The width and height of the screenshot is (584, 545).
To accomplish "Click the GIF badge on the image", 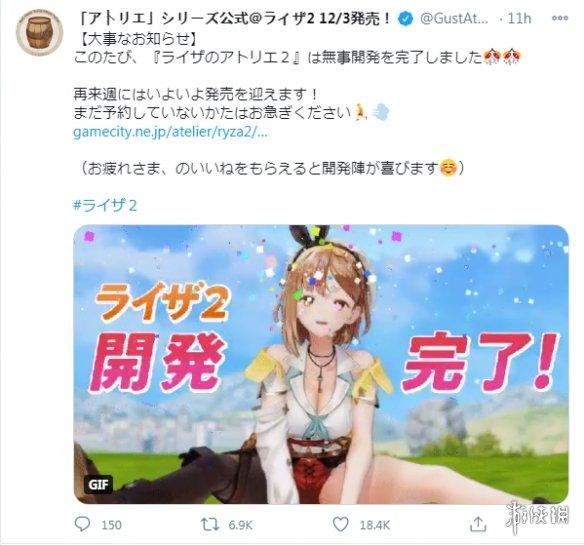I will pyautogui.click(x=98, y=485).
